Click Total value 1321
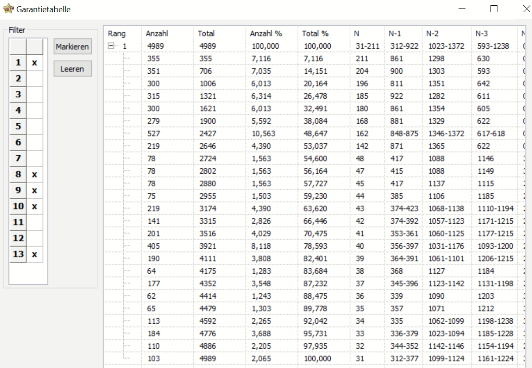This screenshot has width=532, height=368. [208, 96]
